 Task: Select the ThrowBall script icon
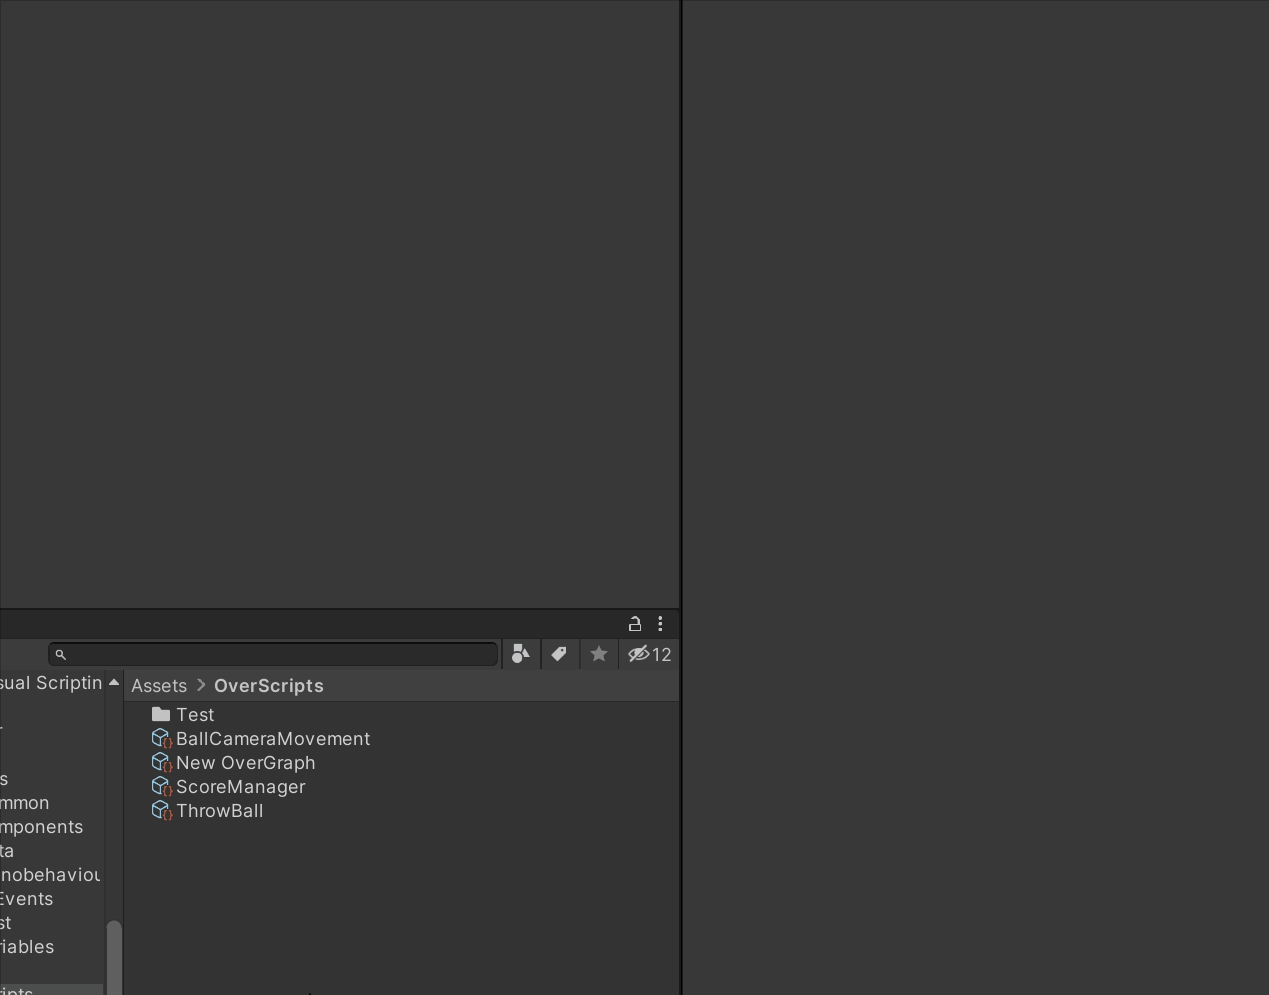click(161, 811)
